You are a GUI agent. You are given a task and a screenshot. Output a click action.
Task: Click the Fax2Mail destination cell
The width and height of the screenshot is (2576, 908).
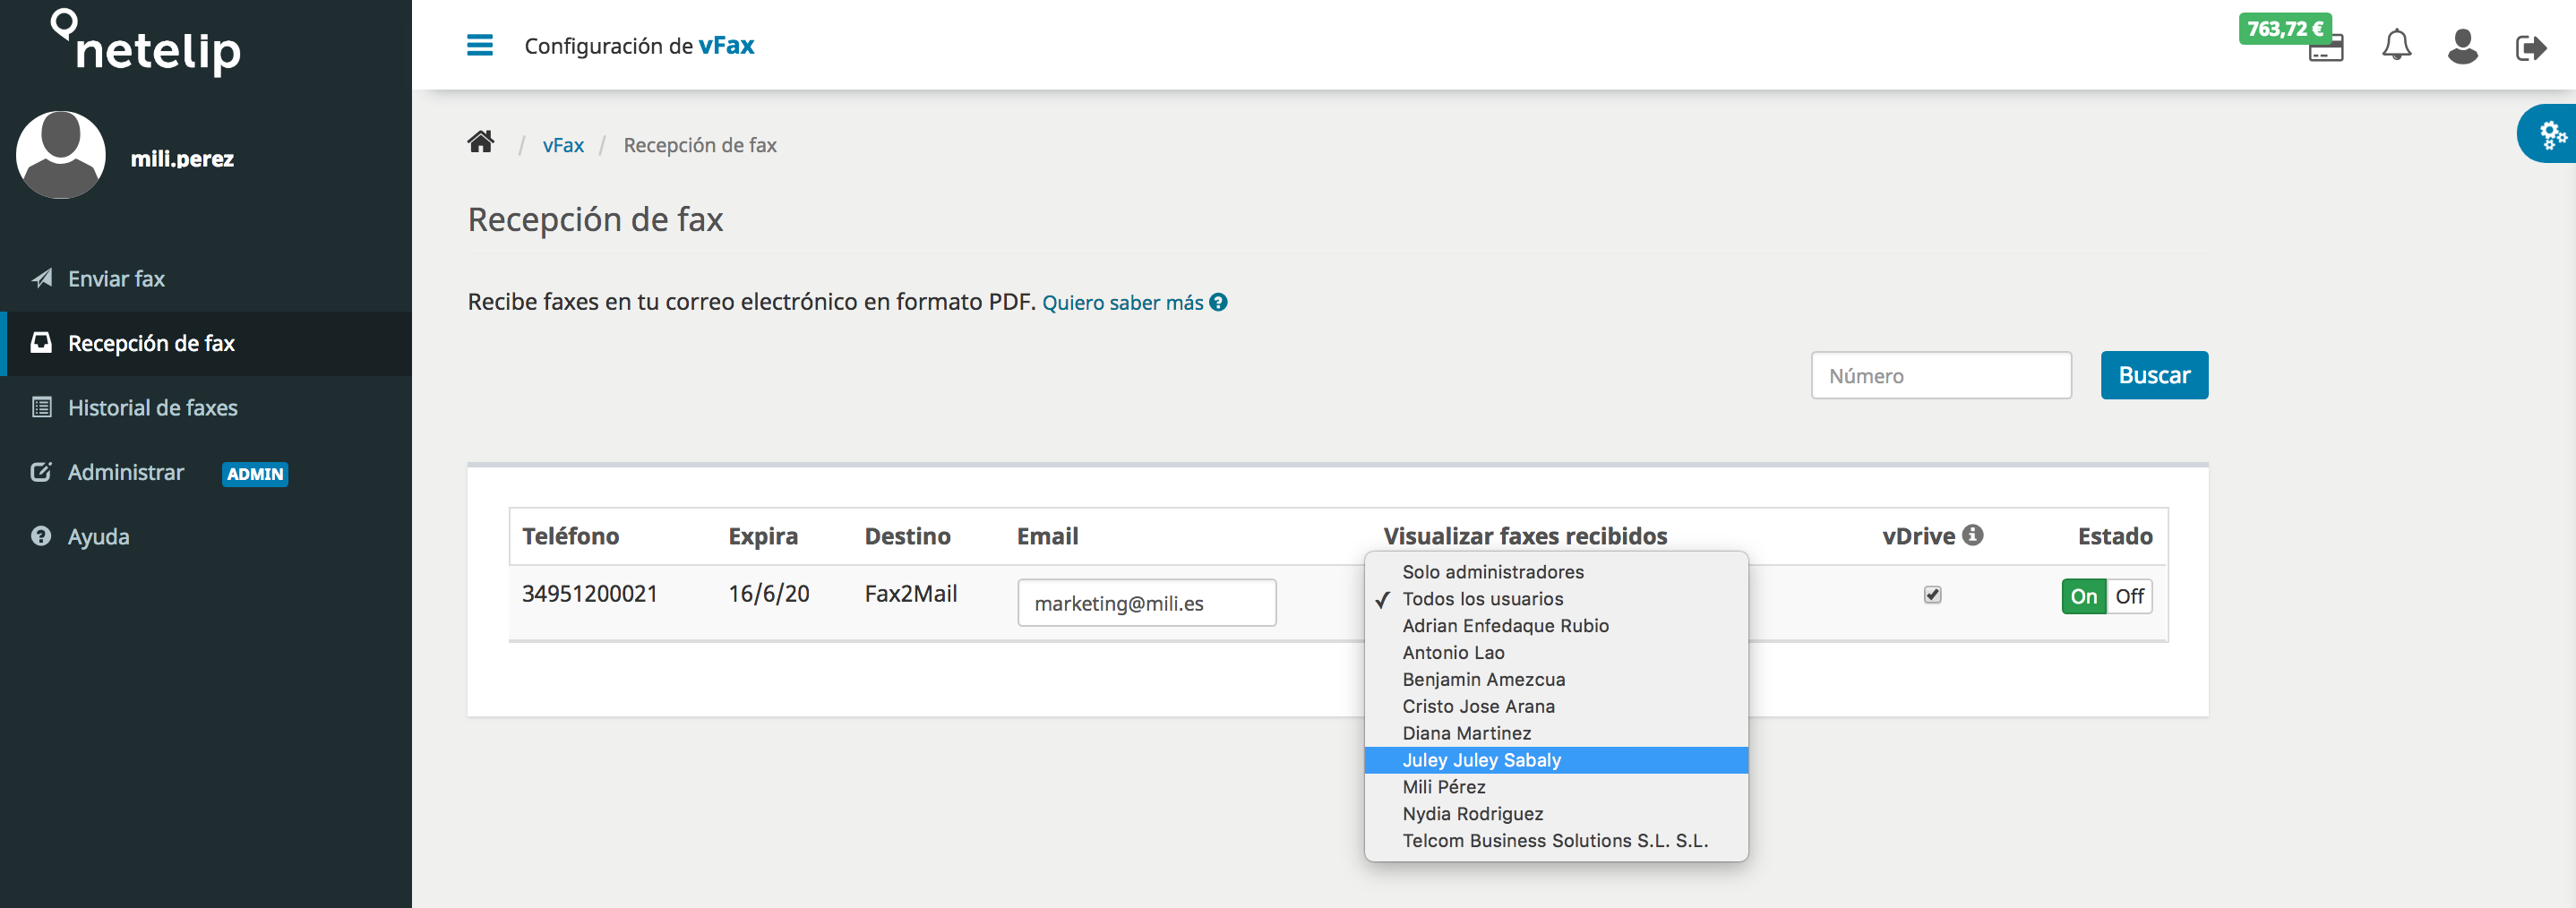pyautogui.click(x=911, y=594)
